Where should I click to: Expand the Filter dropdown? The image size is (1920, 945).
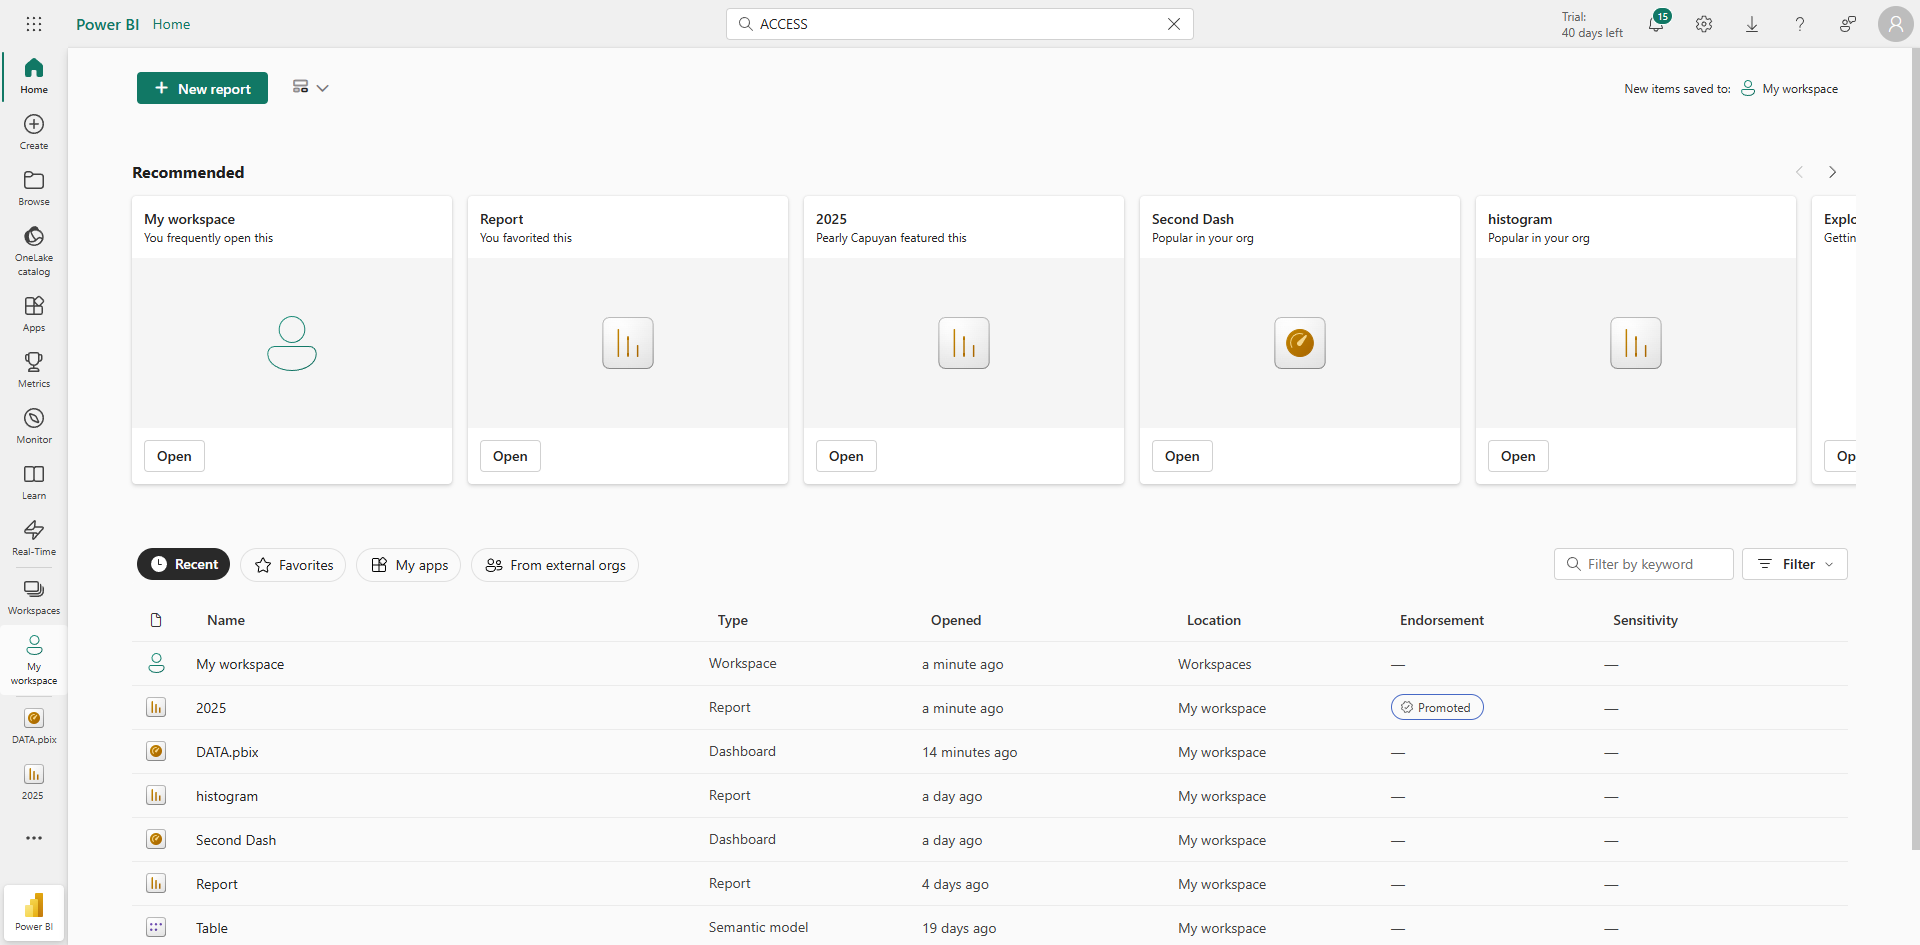(x=1794, y=564)
